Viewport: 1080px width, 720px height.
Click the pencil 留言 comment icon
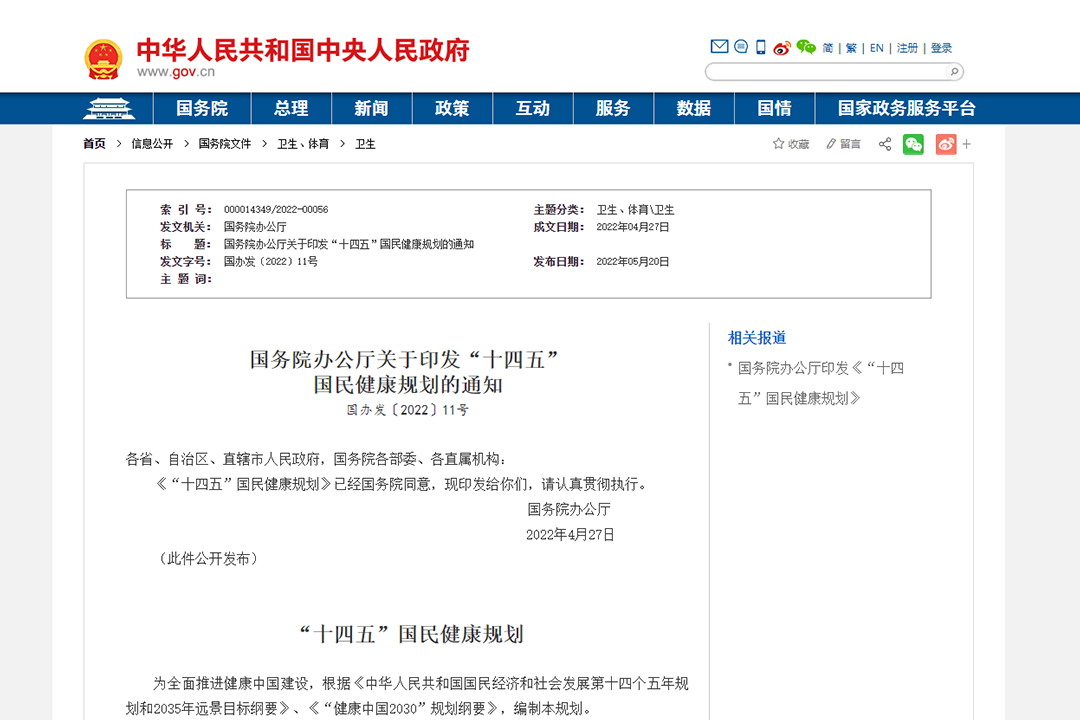point(830,143)
